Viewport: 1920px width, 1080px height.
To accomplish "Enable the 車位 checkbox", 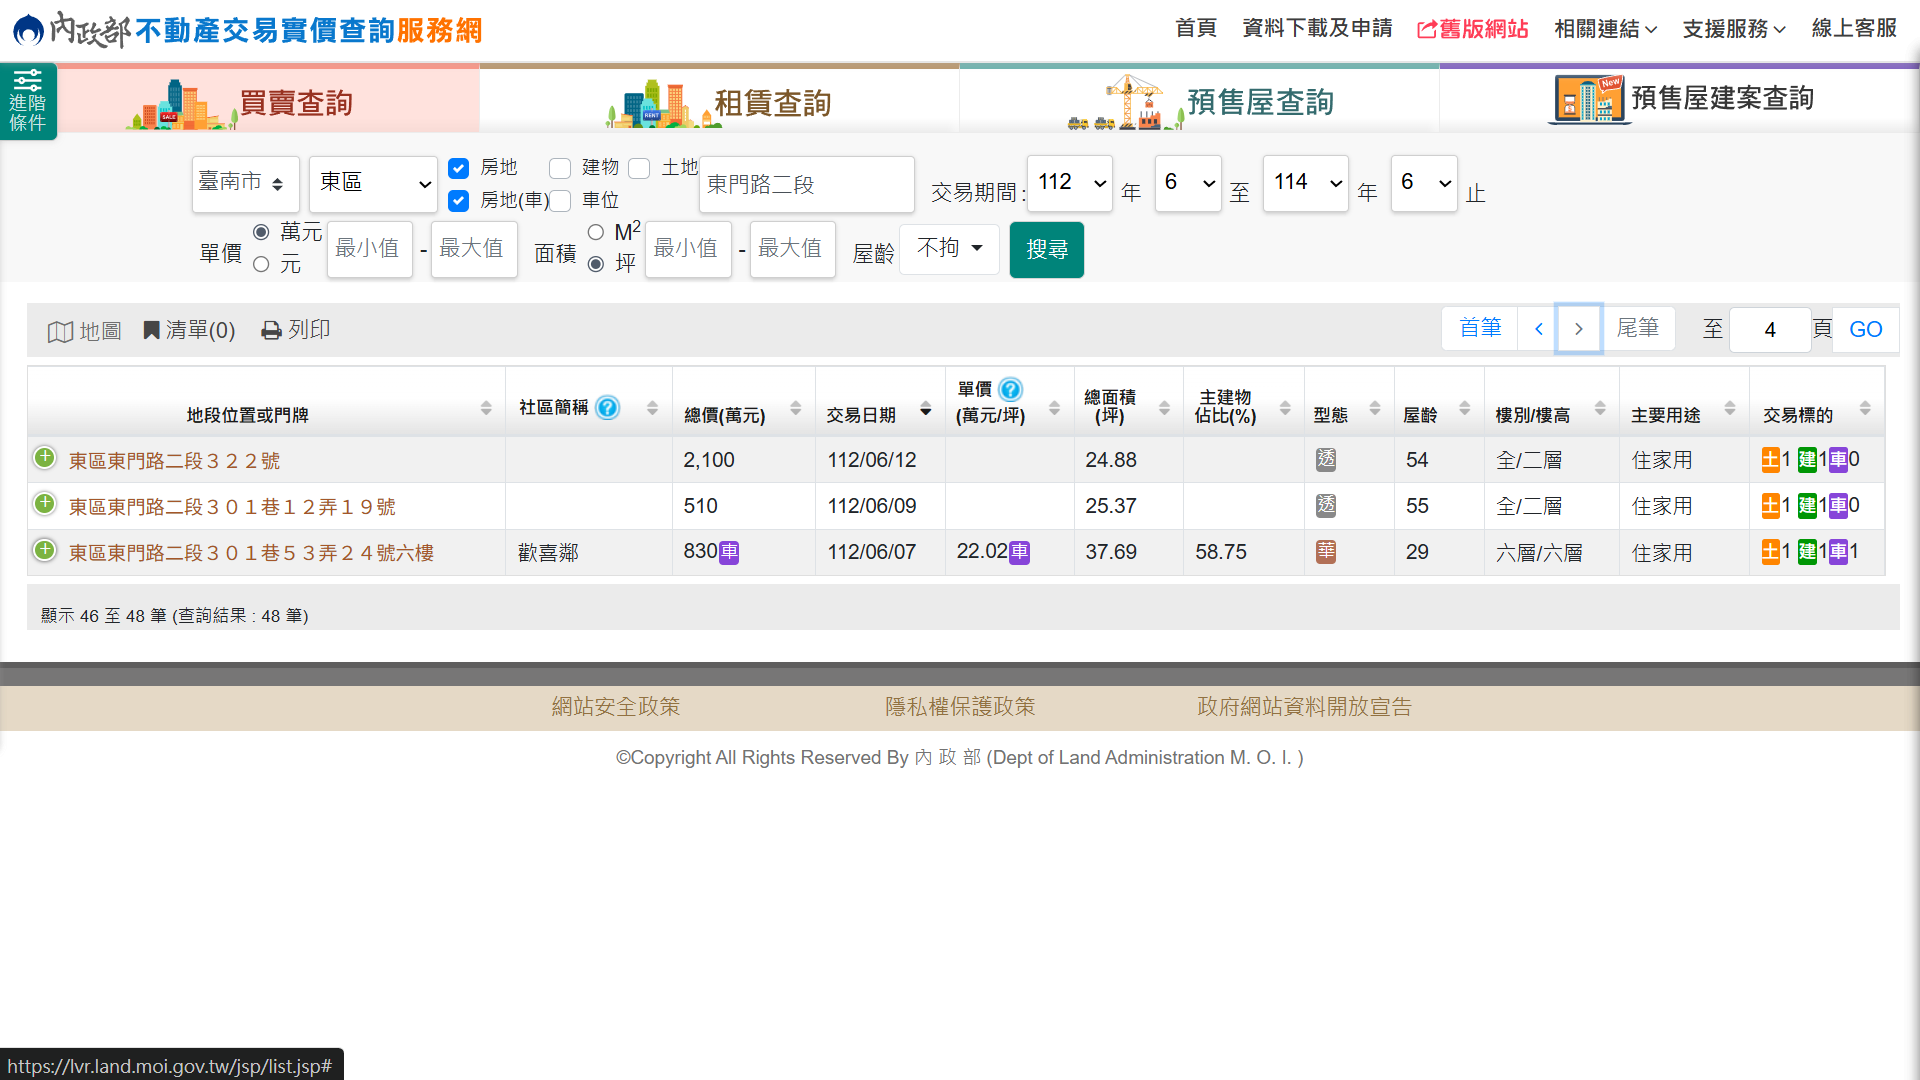I will (x=560, y=201).
